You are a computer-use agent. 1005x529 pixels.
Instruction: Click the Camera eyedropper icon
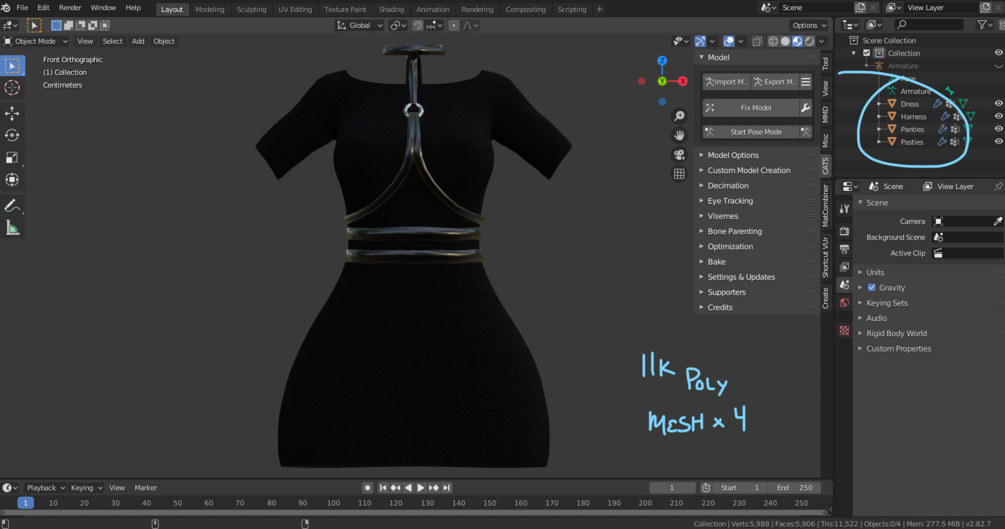(x=997, y=221)
